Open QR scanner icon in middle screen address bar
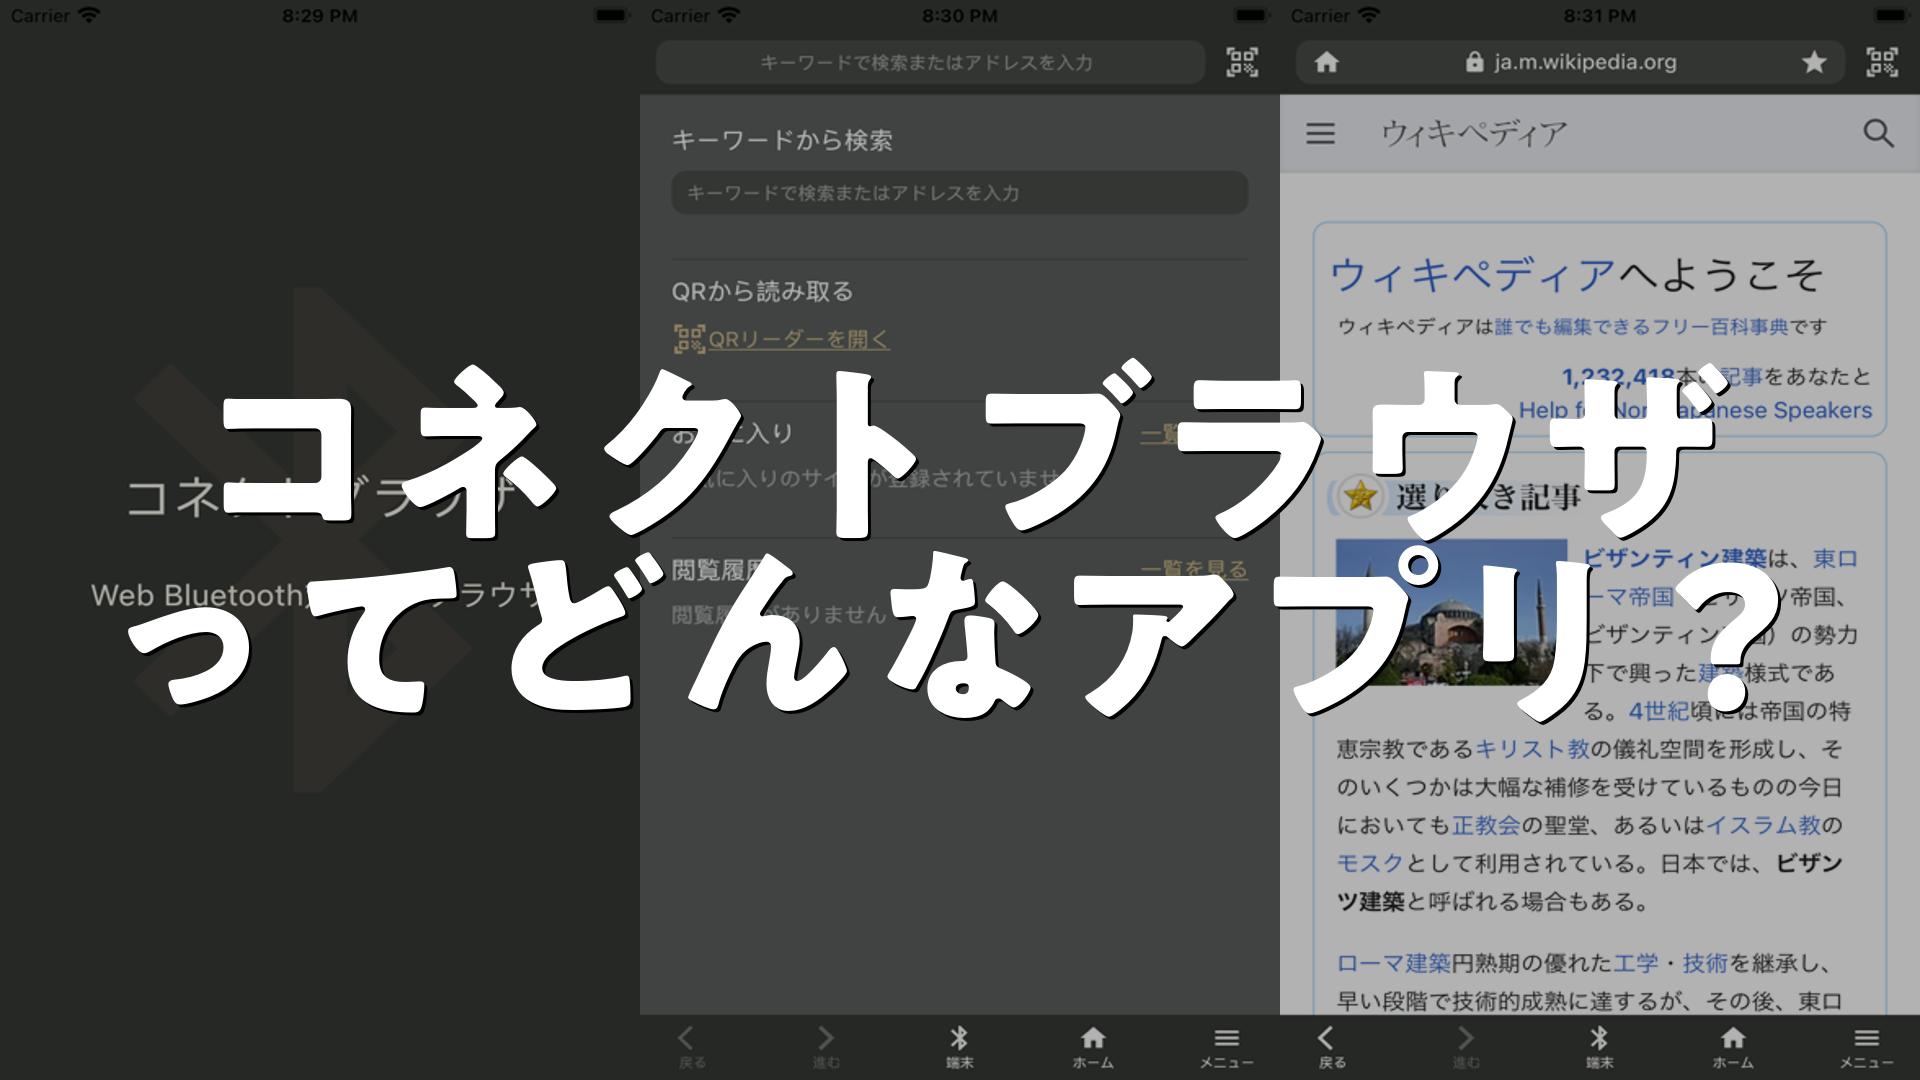Screen dimensions: 1920x1080 (x=1242, y=62)
